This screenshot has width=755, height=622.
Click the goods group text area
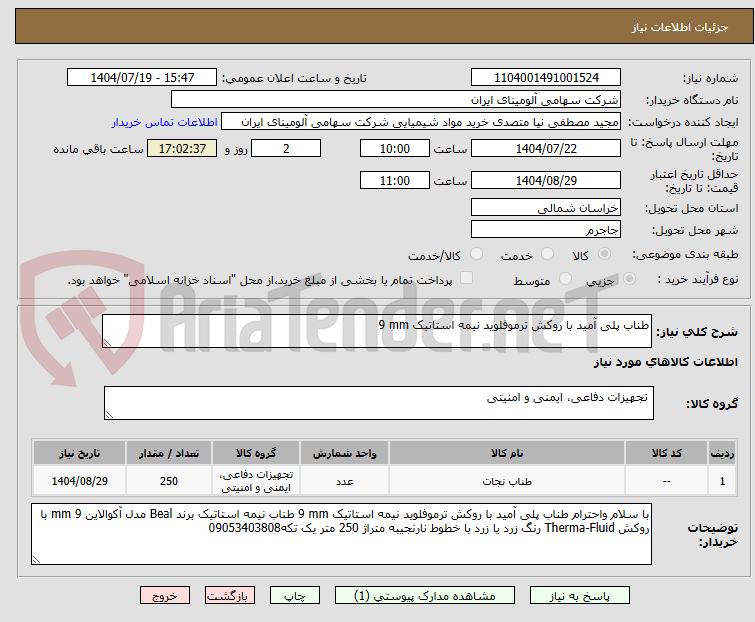pyautogui.click(x=379, y=403)
